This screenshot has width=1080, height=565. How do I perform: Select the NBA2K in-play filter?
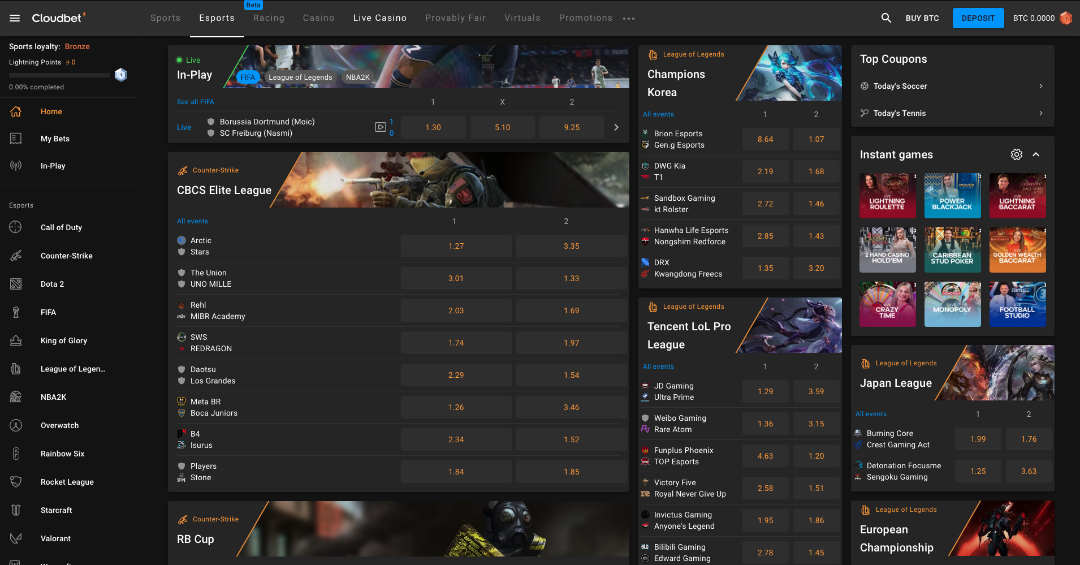coord(358,77)
